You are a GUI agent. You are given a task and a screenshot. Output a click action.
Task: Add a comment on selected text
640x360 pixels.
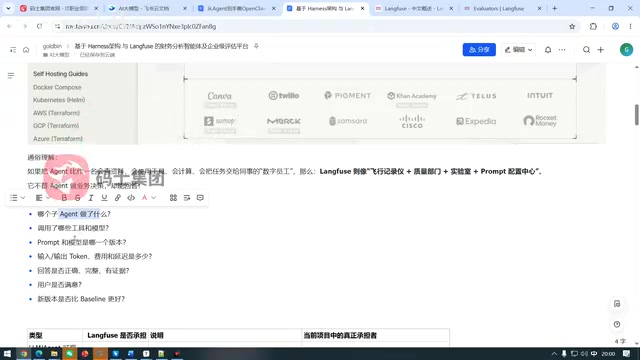(x=200, y=198)
